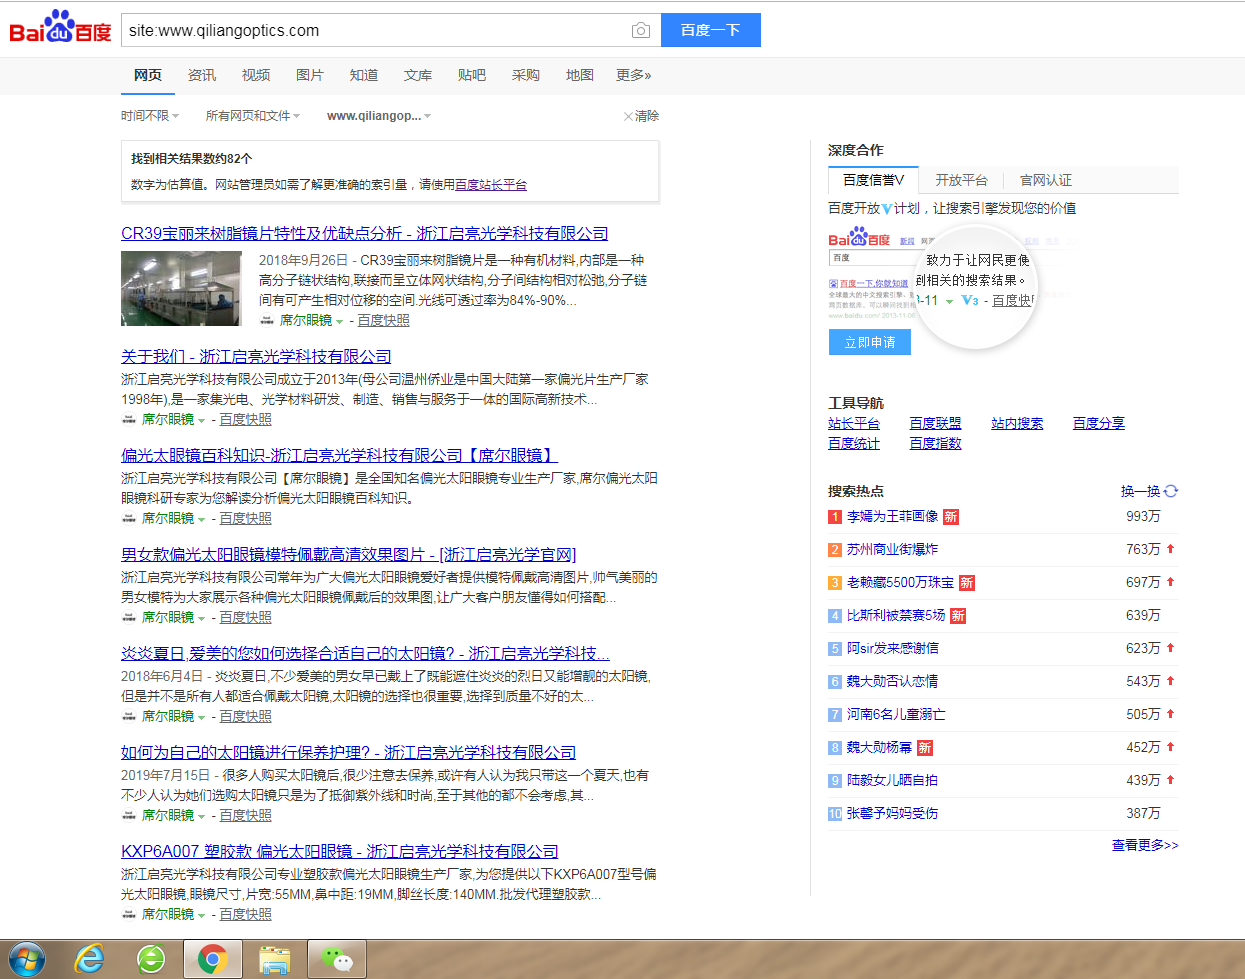
Task: Expand the 席尔眼镜 arrow under 如何为自己的太阳镜 result
Action: [201, 817]
